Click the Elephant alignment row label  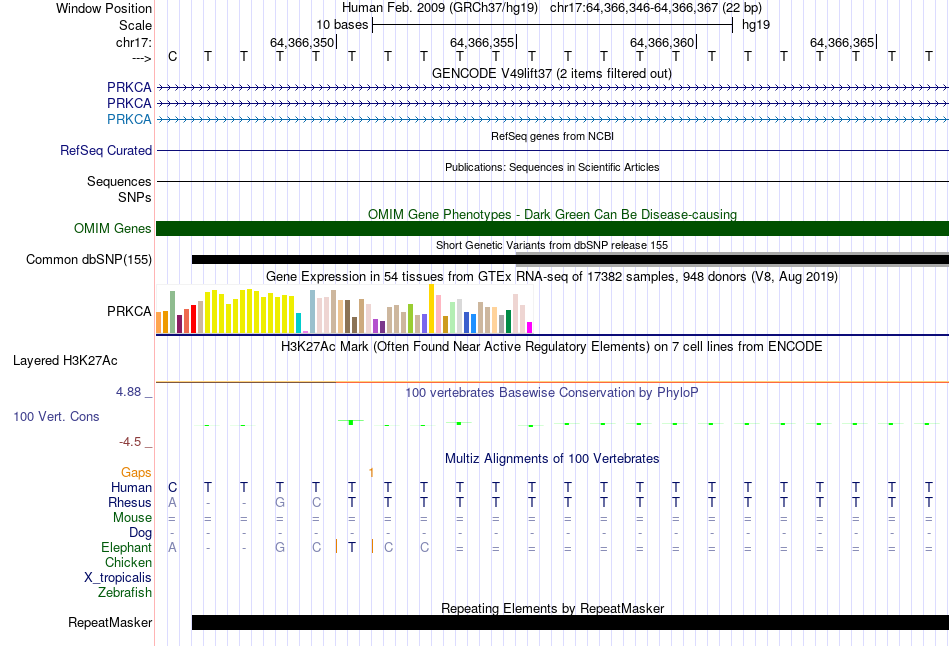coord(126,547)
